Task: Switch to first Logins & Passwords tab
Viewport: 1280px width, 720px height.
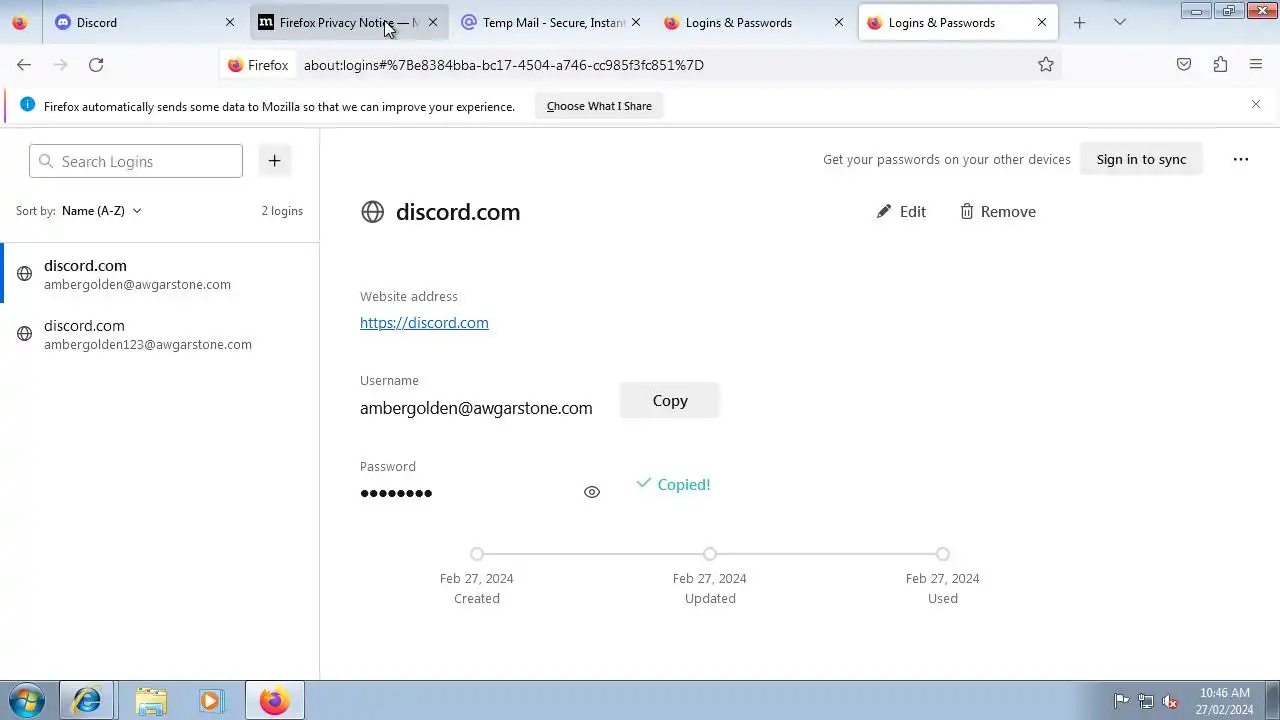Action: coord(753,22)
